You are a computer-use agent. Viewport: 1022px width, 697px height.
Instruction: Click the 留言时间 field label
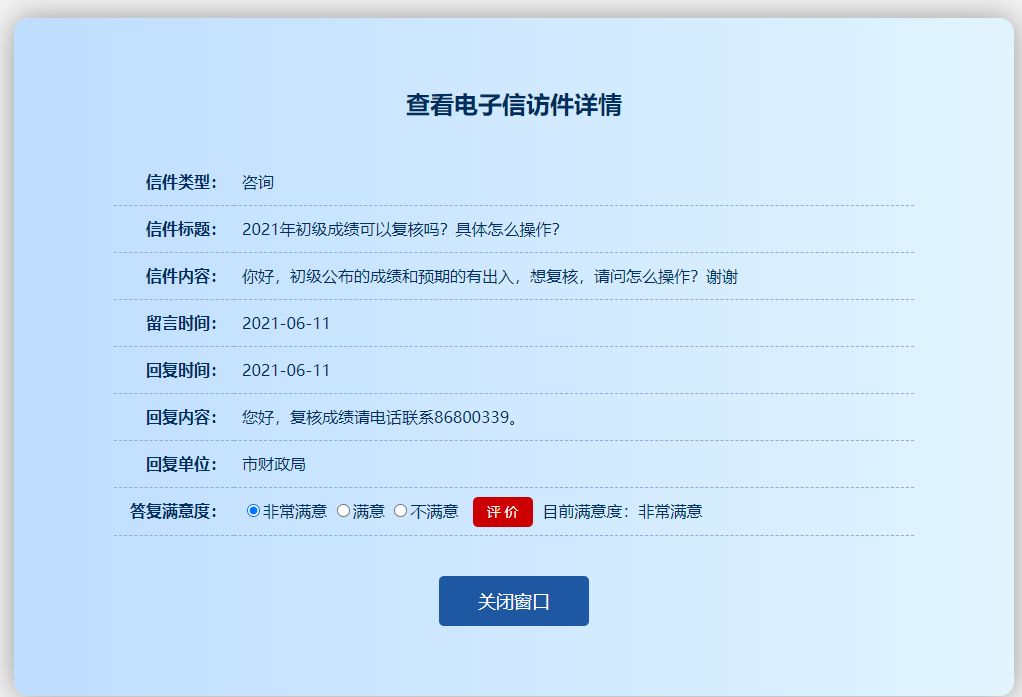tap(181, 323)
